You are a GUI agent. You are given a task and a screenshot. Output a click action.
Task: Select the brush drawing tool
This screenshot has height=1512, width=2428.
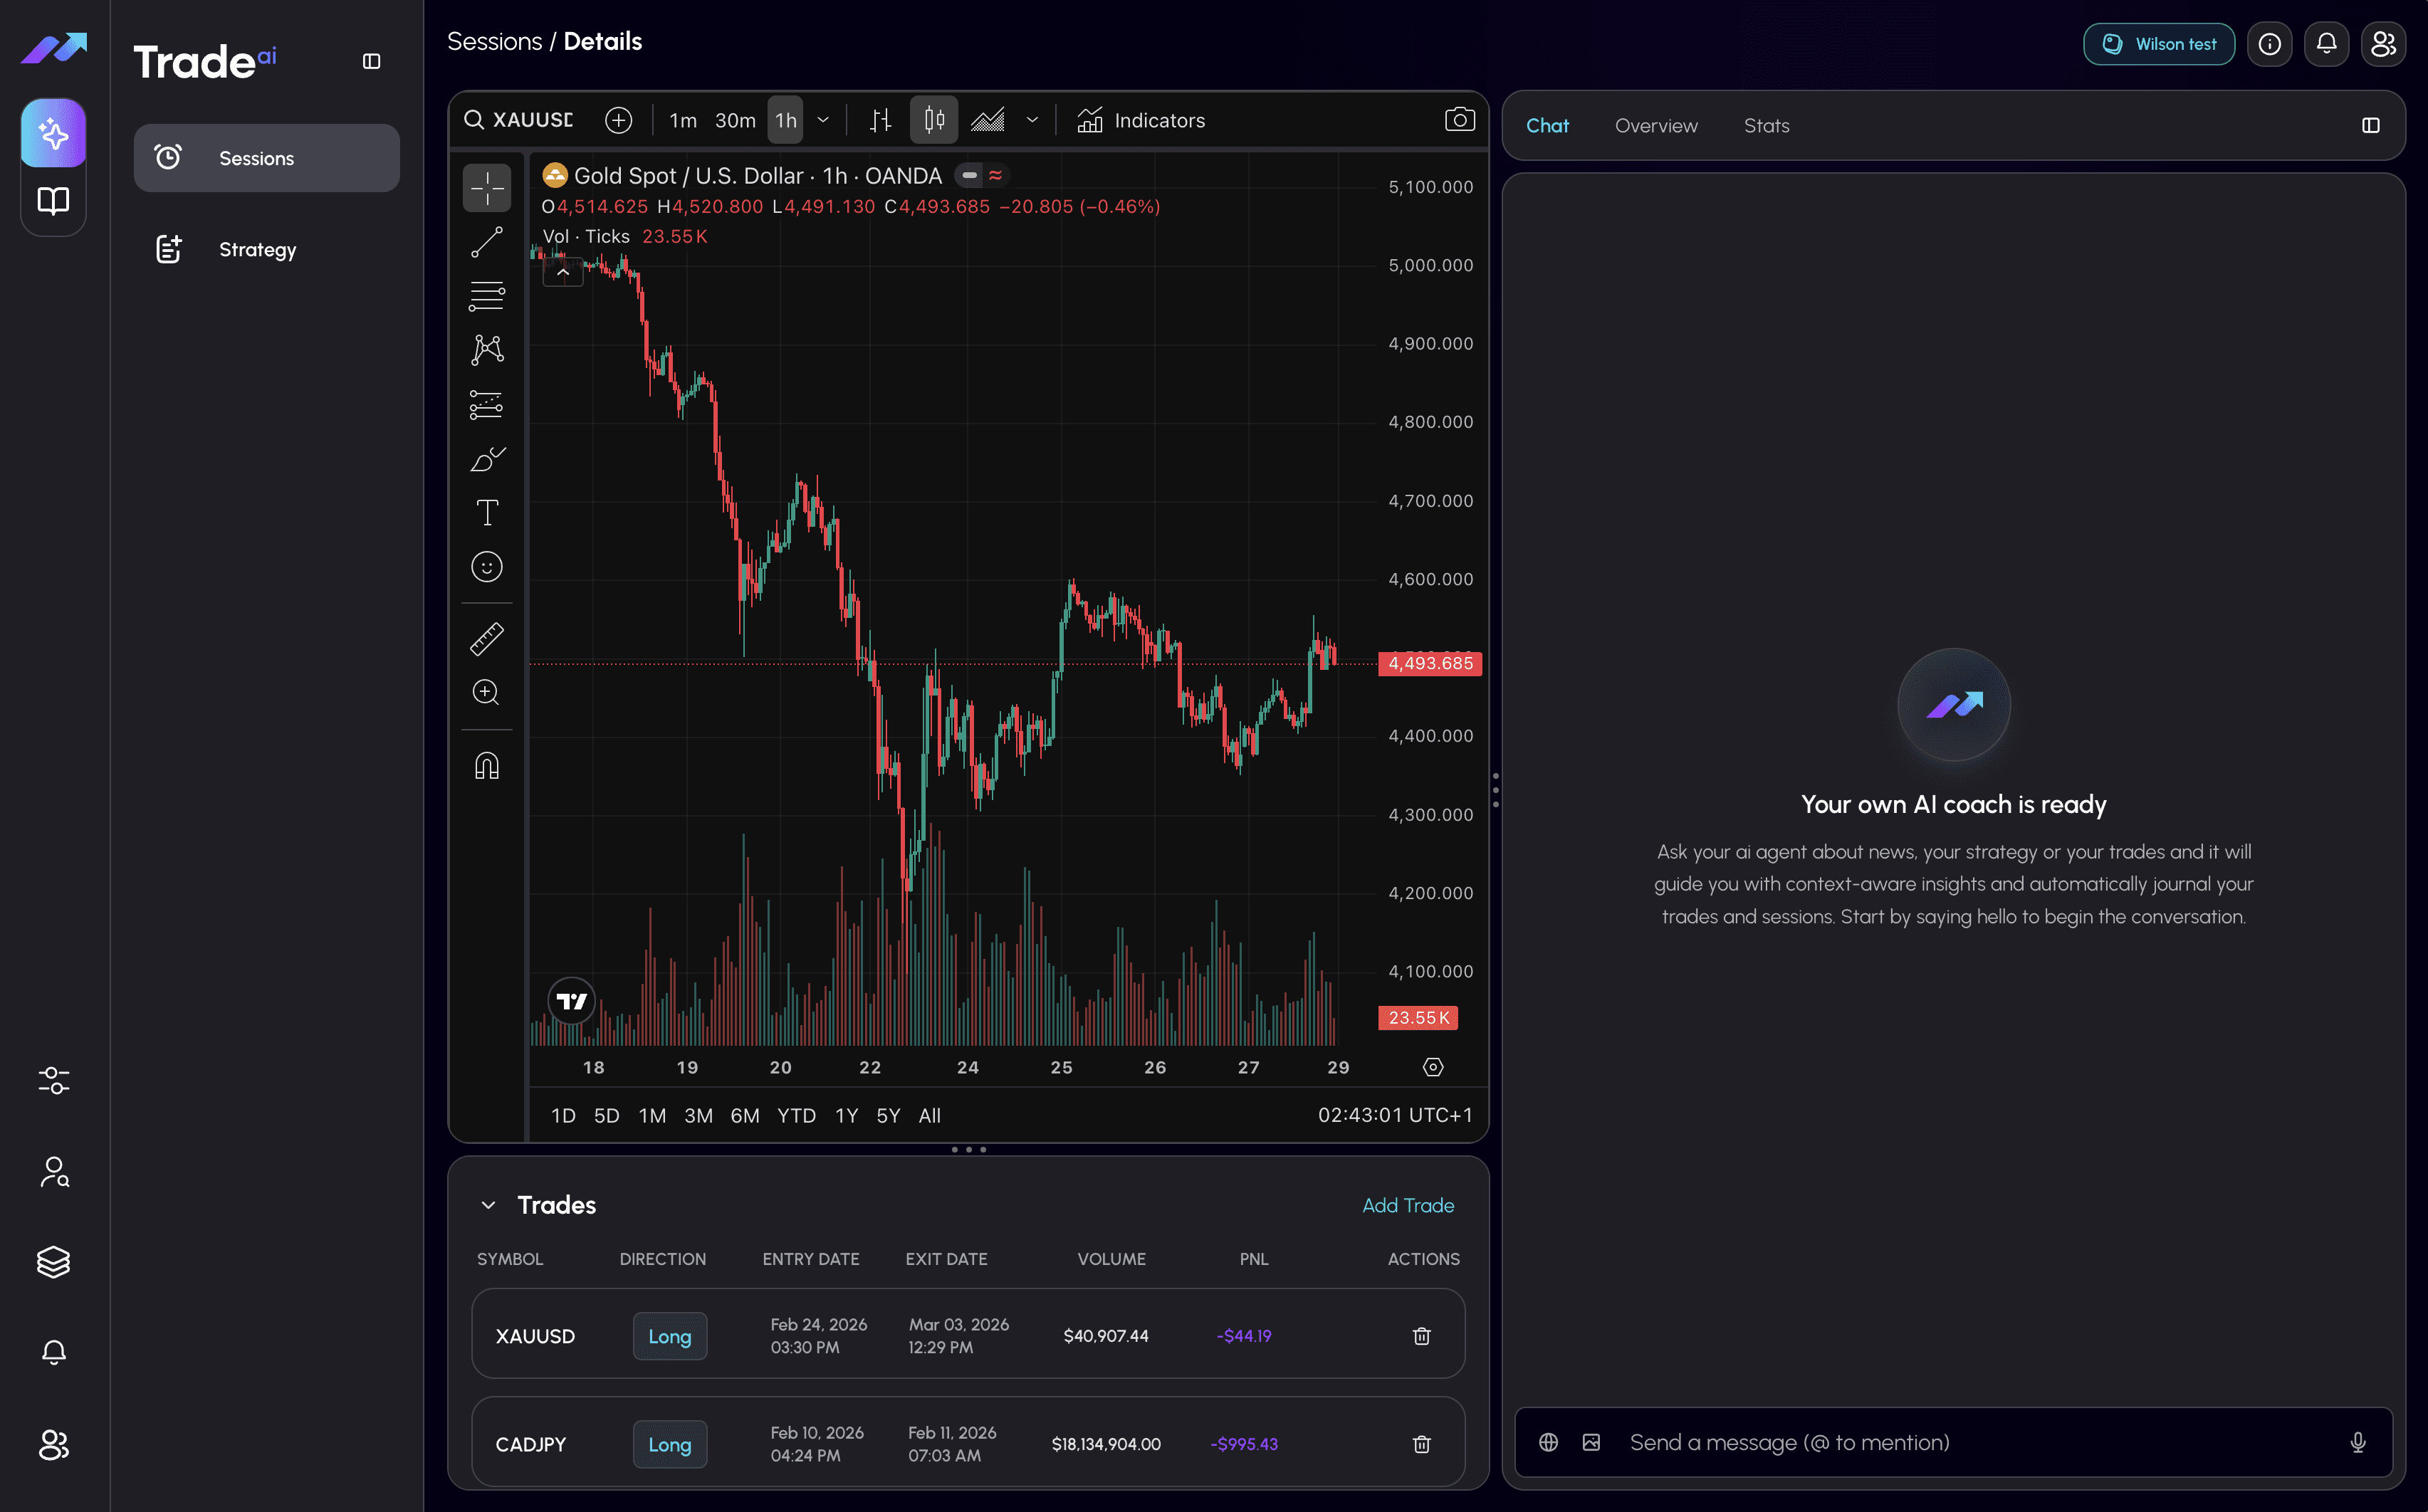coord(487,459)
